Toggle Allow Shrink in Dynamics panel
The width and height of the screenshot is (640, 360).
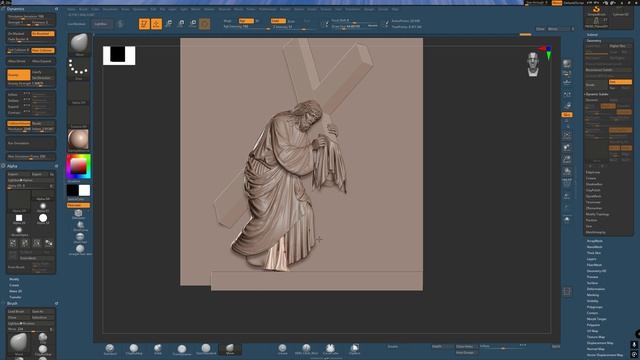[x=19, y=61]
